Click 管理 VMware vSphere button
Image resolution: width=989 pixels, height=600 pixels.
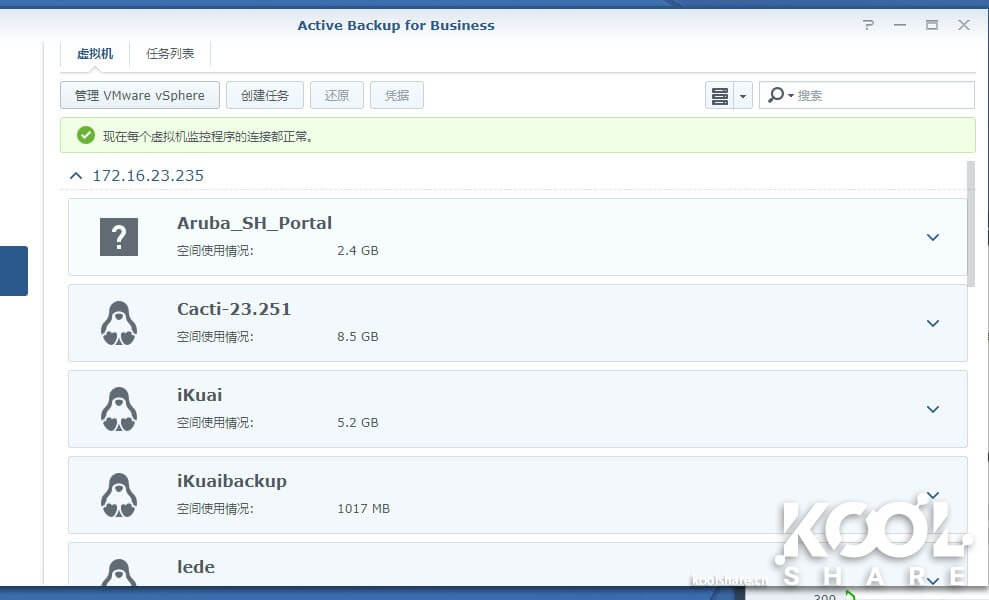coord(140,95)
